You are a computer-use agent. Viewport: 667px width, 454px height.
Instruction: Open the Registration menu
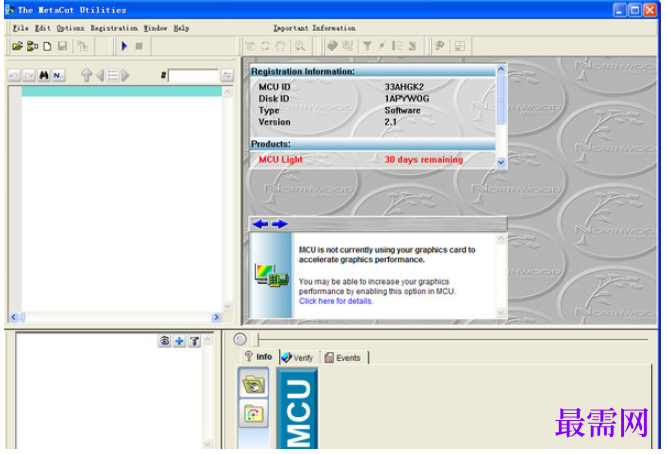[114, 28]
